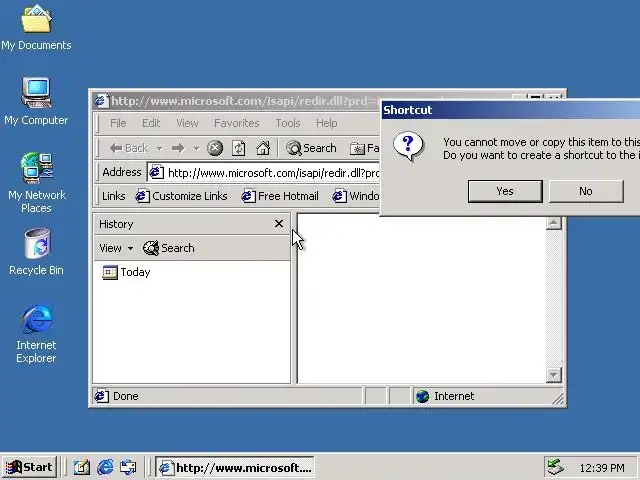Open the Tools menu
Screen dimensions: 640x480
coord(288,123)
